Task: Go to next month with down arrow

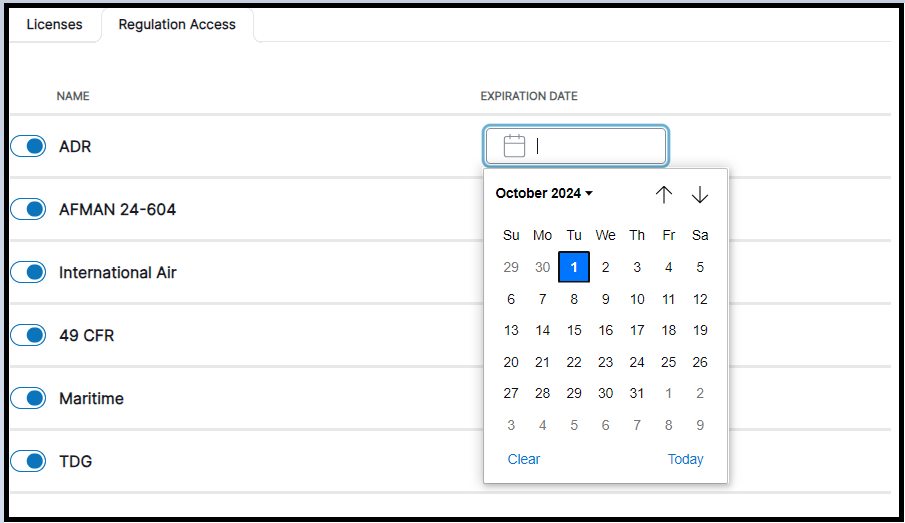Action: tap(700, 195)
